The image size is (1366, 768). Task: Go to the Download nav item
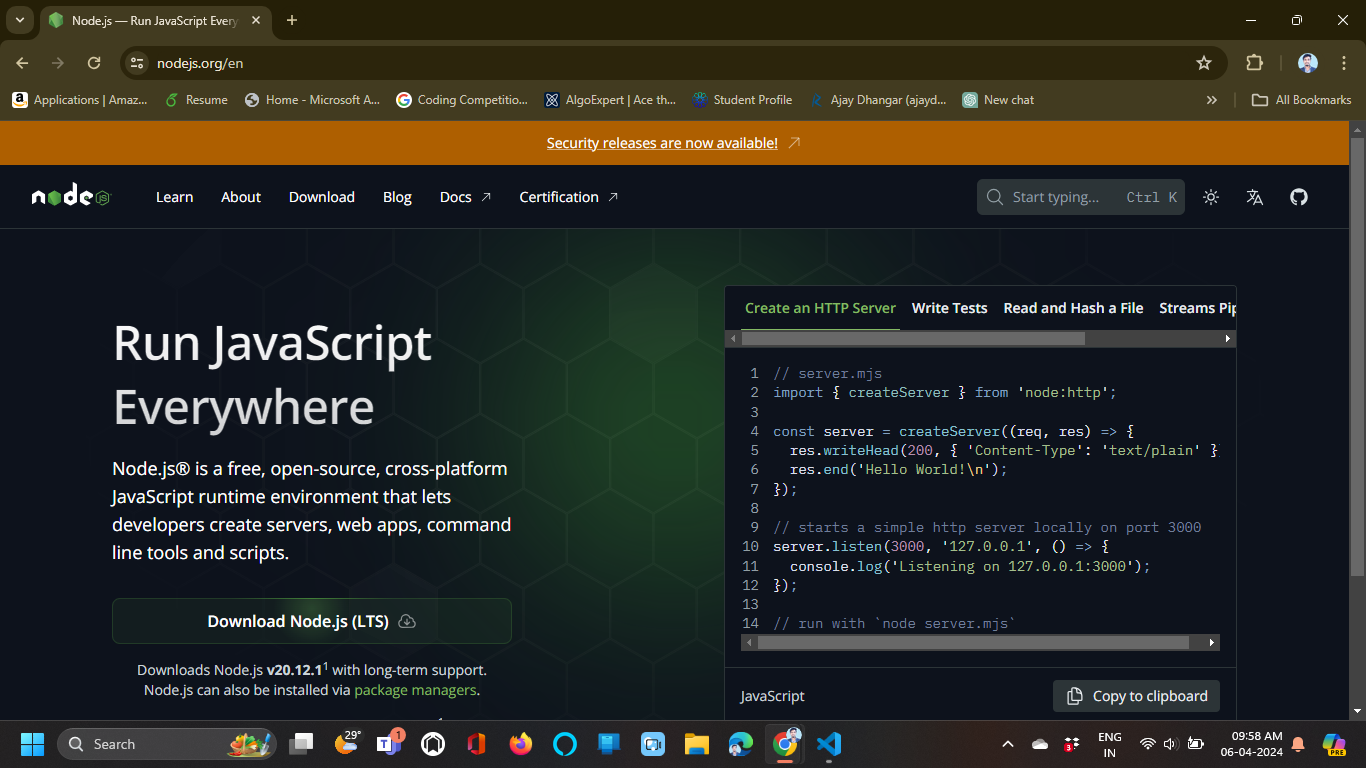click(322, 197)
